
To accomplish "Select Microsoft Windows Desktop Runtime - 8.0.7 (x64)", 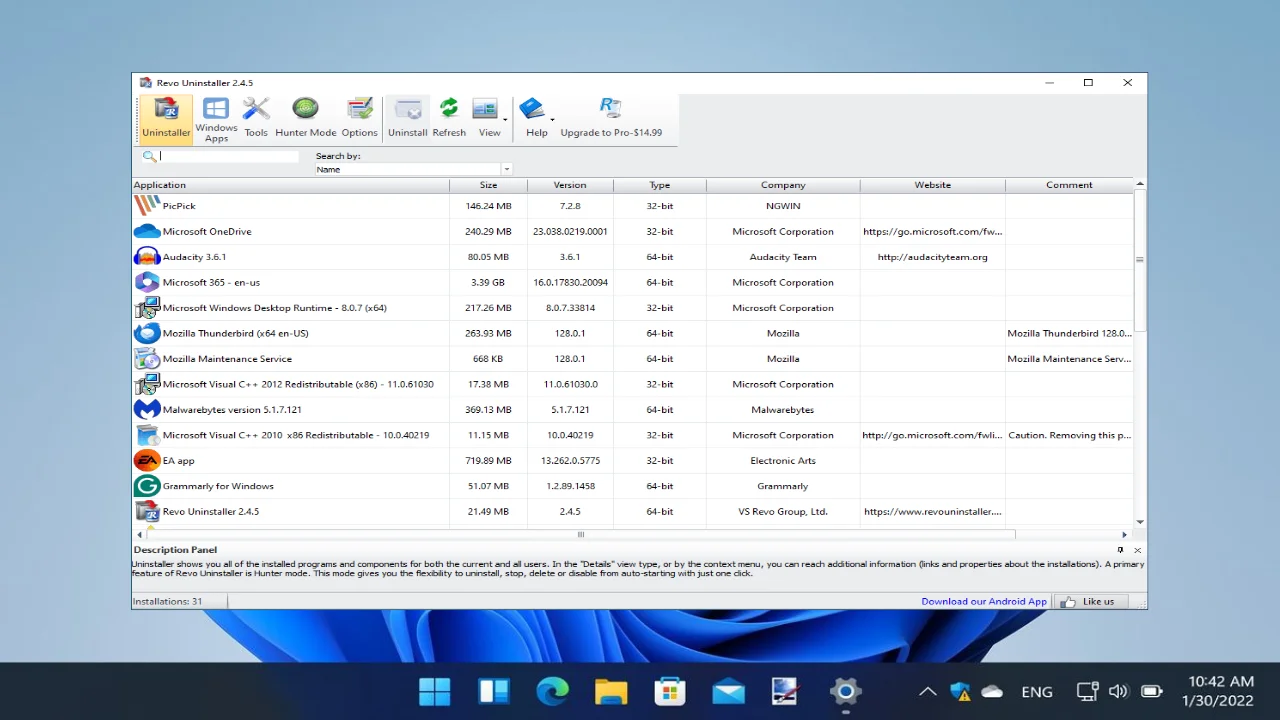I will pyautogui.click(x=633, y=308).
